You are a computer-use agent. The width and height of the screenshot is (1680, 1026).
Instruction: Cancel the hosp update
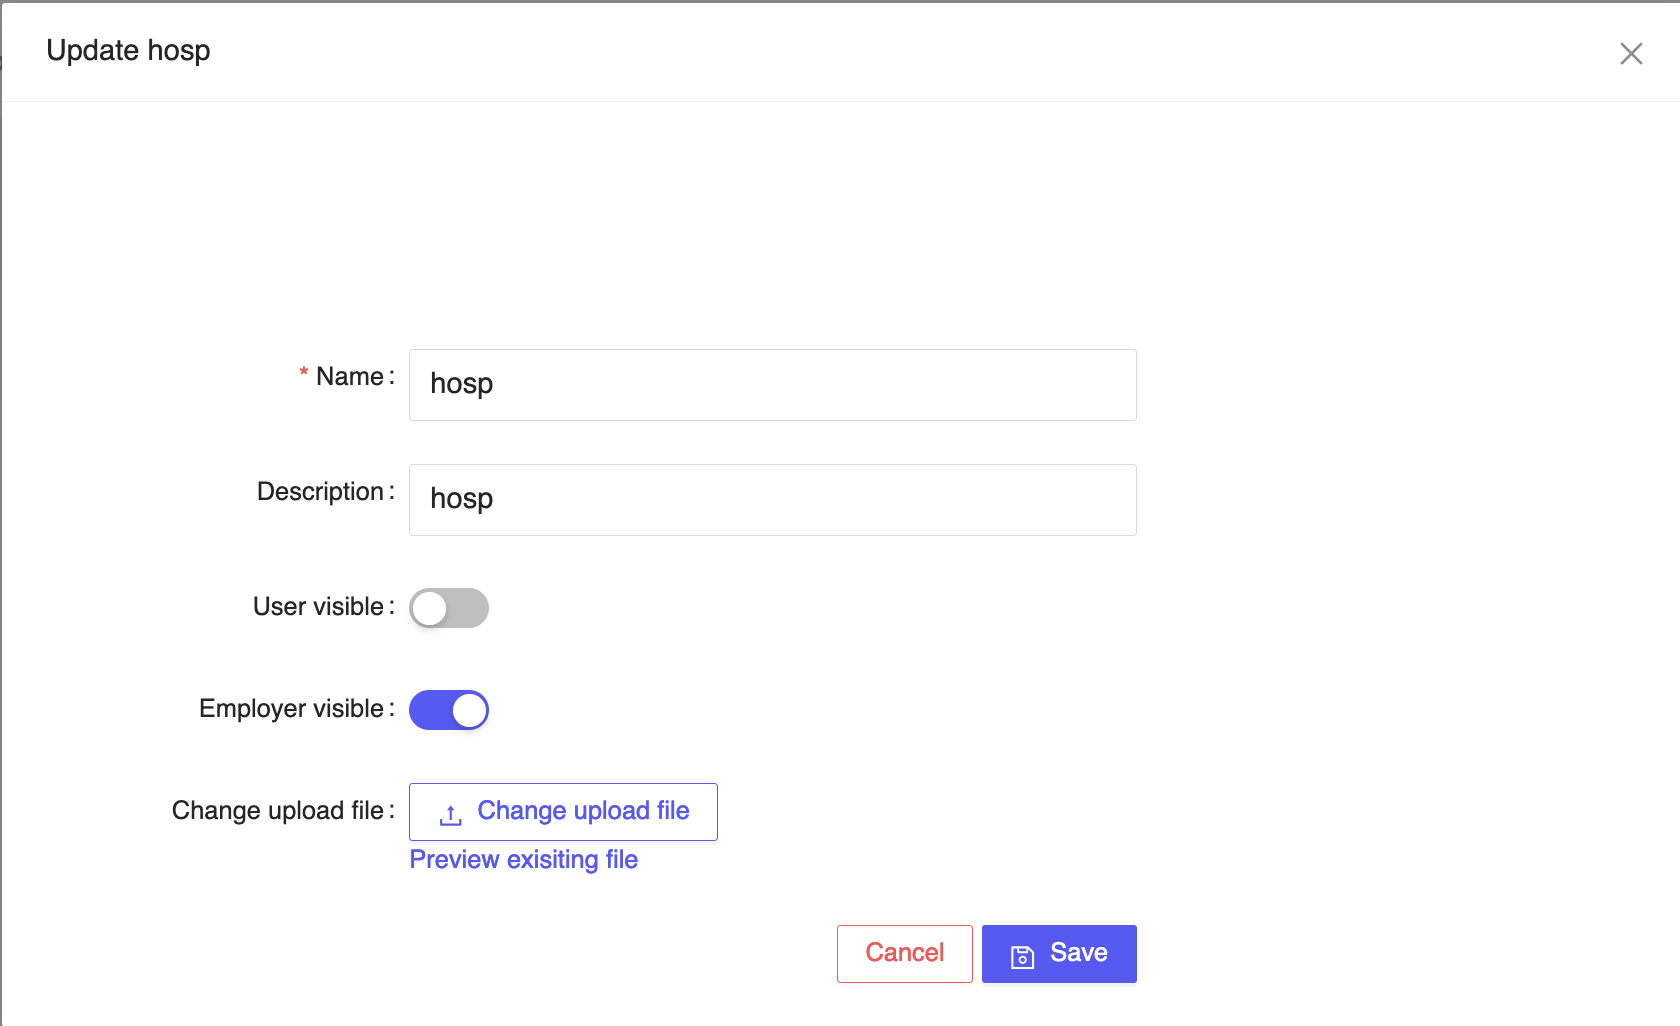point(904,953)
